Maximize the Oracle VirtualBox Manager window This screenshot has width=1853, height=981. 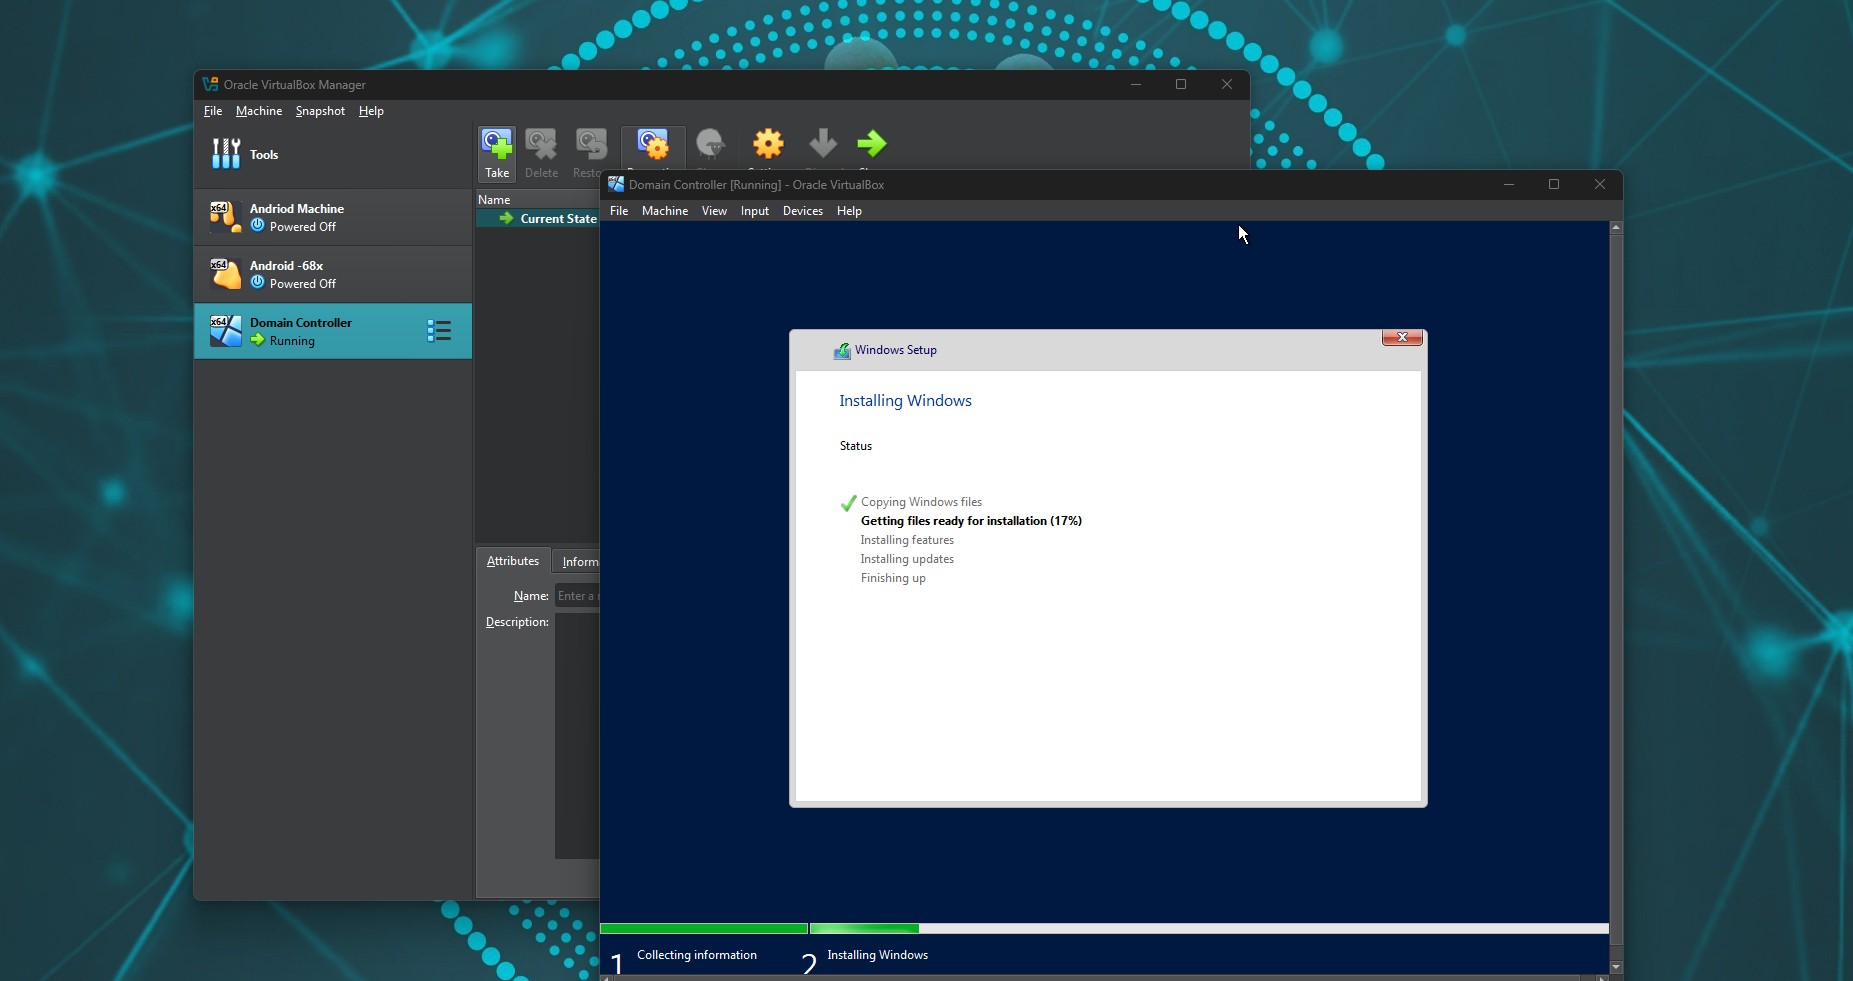[1181, 84]
